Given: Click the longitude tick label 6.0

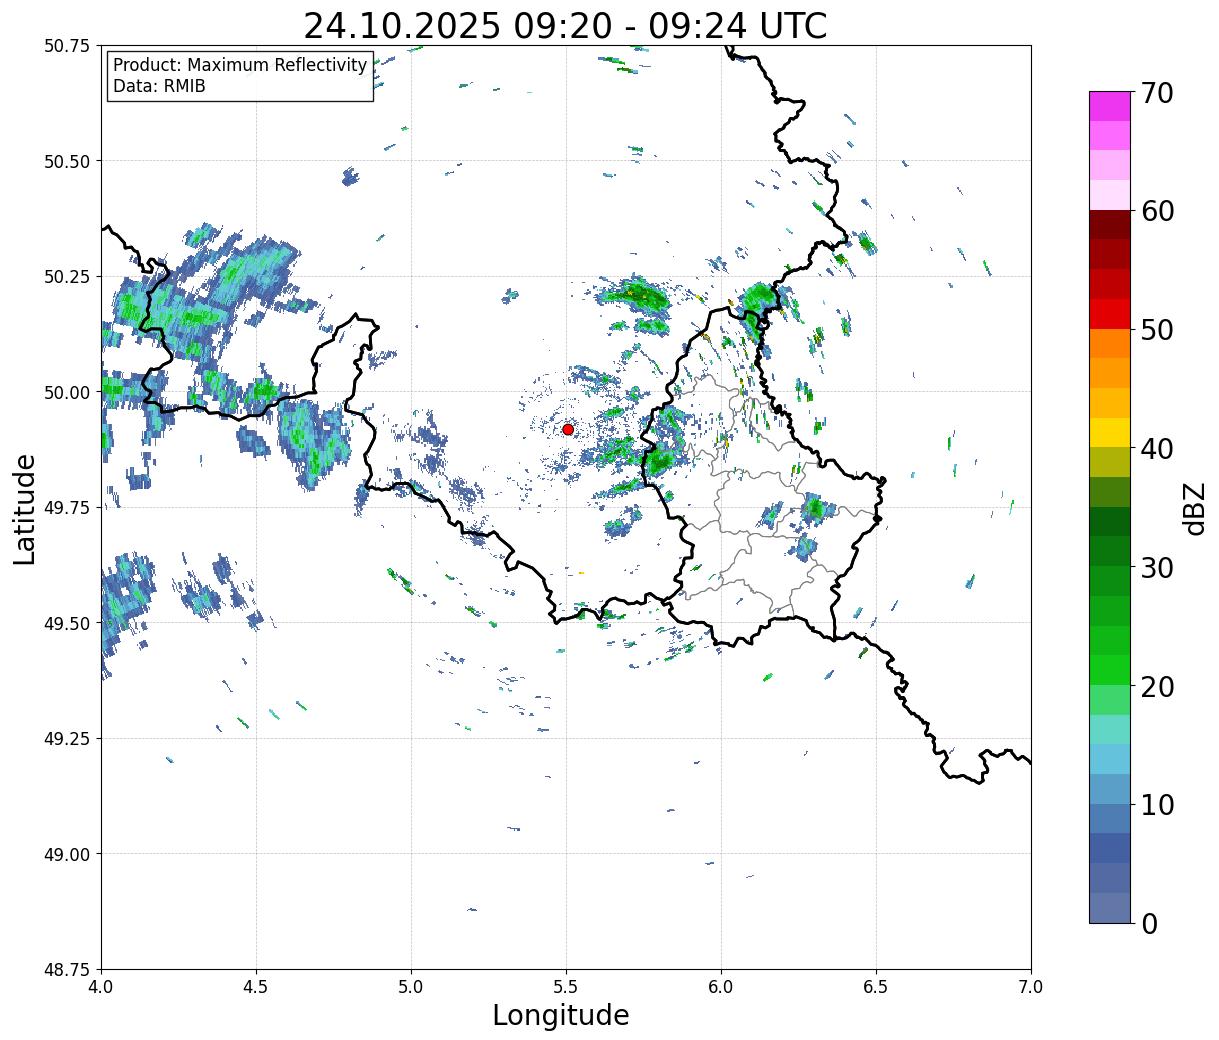Looking at the screenshot, I should [721, 987].
